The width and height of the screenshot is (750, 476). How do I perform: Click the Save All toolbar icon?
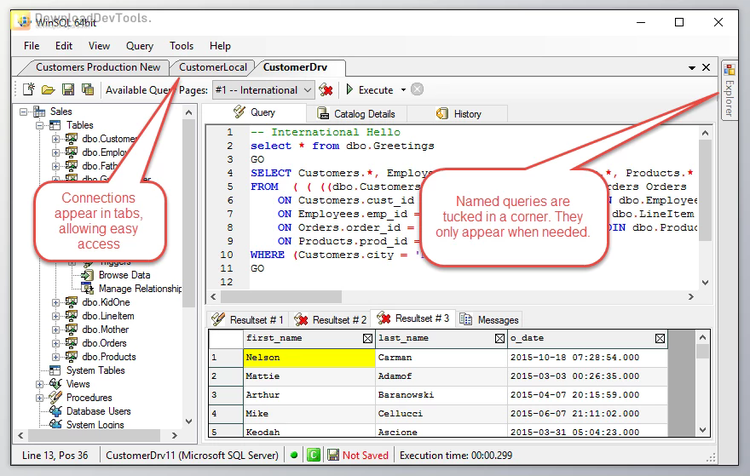88,89
